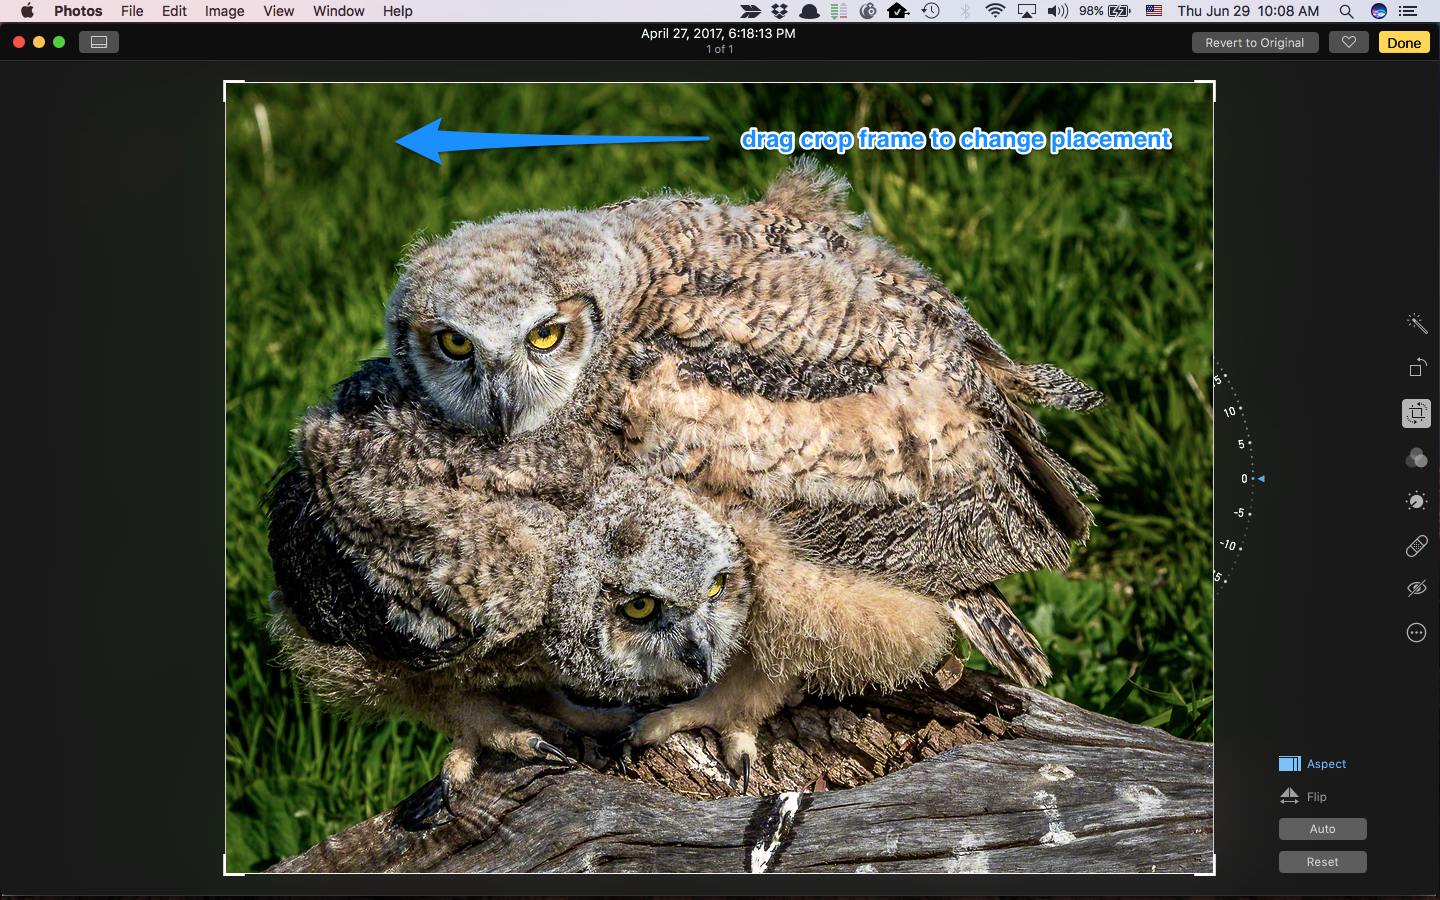Select the Enhance magic wand tool
The image size is (1440, 900).
coord(1416,323)
